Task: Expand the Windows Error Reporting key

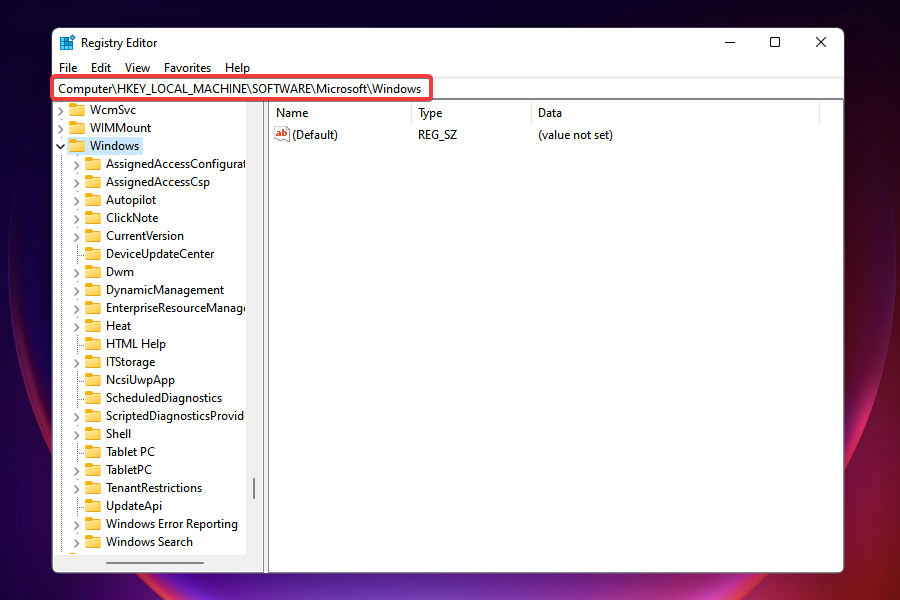Action: (76, 524)
